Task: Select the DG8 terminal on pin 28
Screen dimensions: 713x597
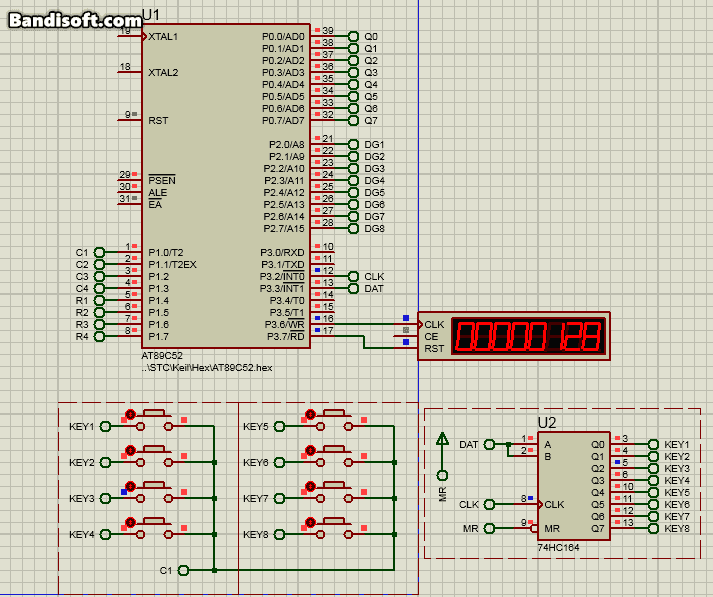Action: point(353,229)
